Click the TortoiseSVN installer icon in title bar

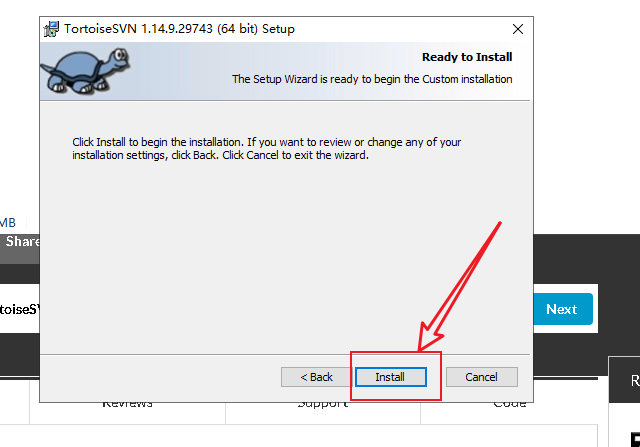(51, 29)
